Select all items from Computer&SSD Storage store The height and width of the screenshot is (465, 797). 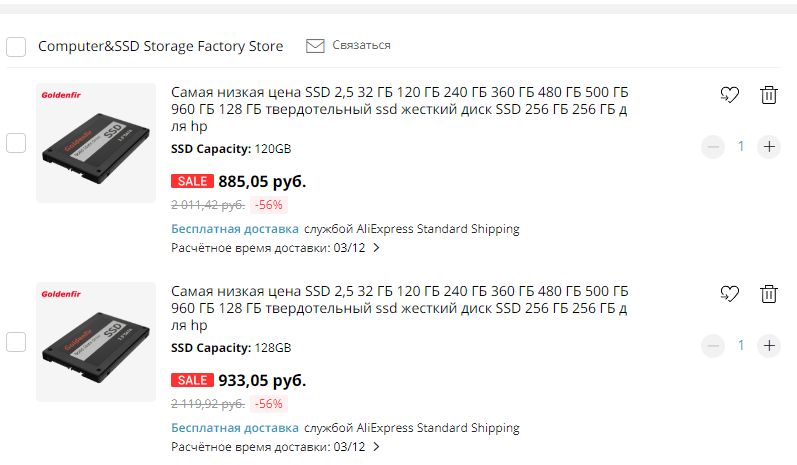(x=16, y=47)
